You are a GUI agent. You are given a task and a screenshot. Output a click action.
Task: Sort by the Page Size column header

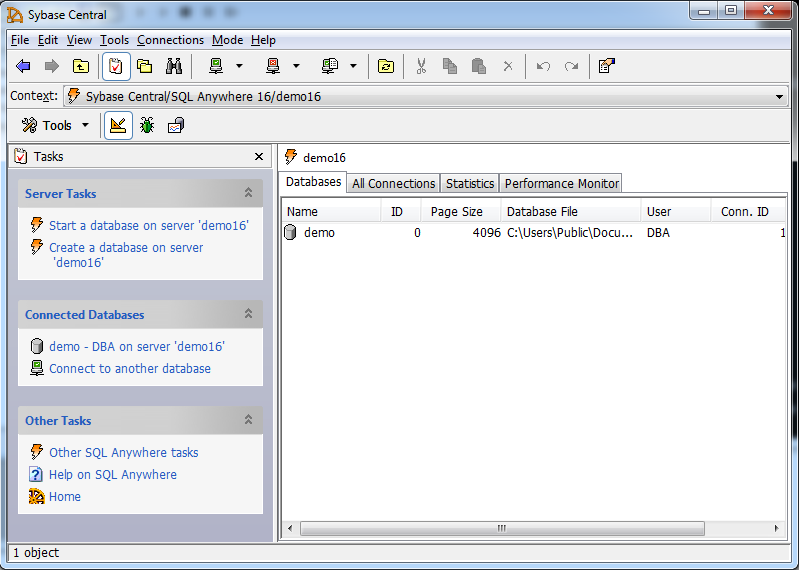tap(461, 211)
